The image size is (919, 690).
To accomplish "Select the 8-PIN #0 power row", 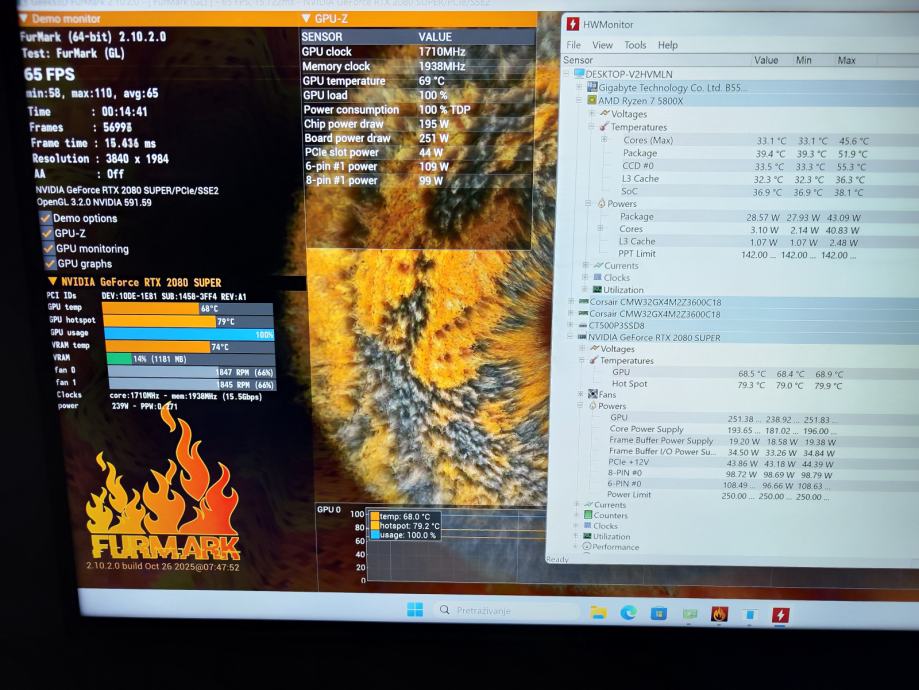I will [x=721, y=474].
